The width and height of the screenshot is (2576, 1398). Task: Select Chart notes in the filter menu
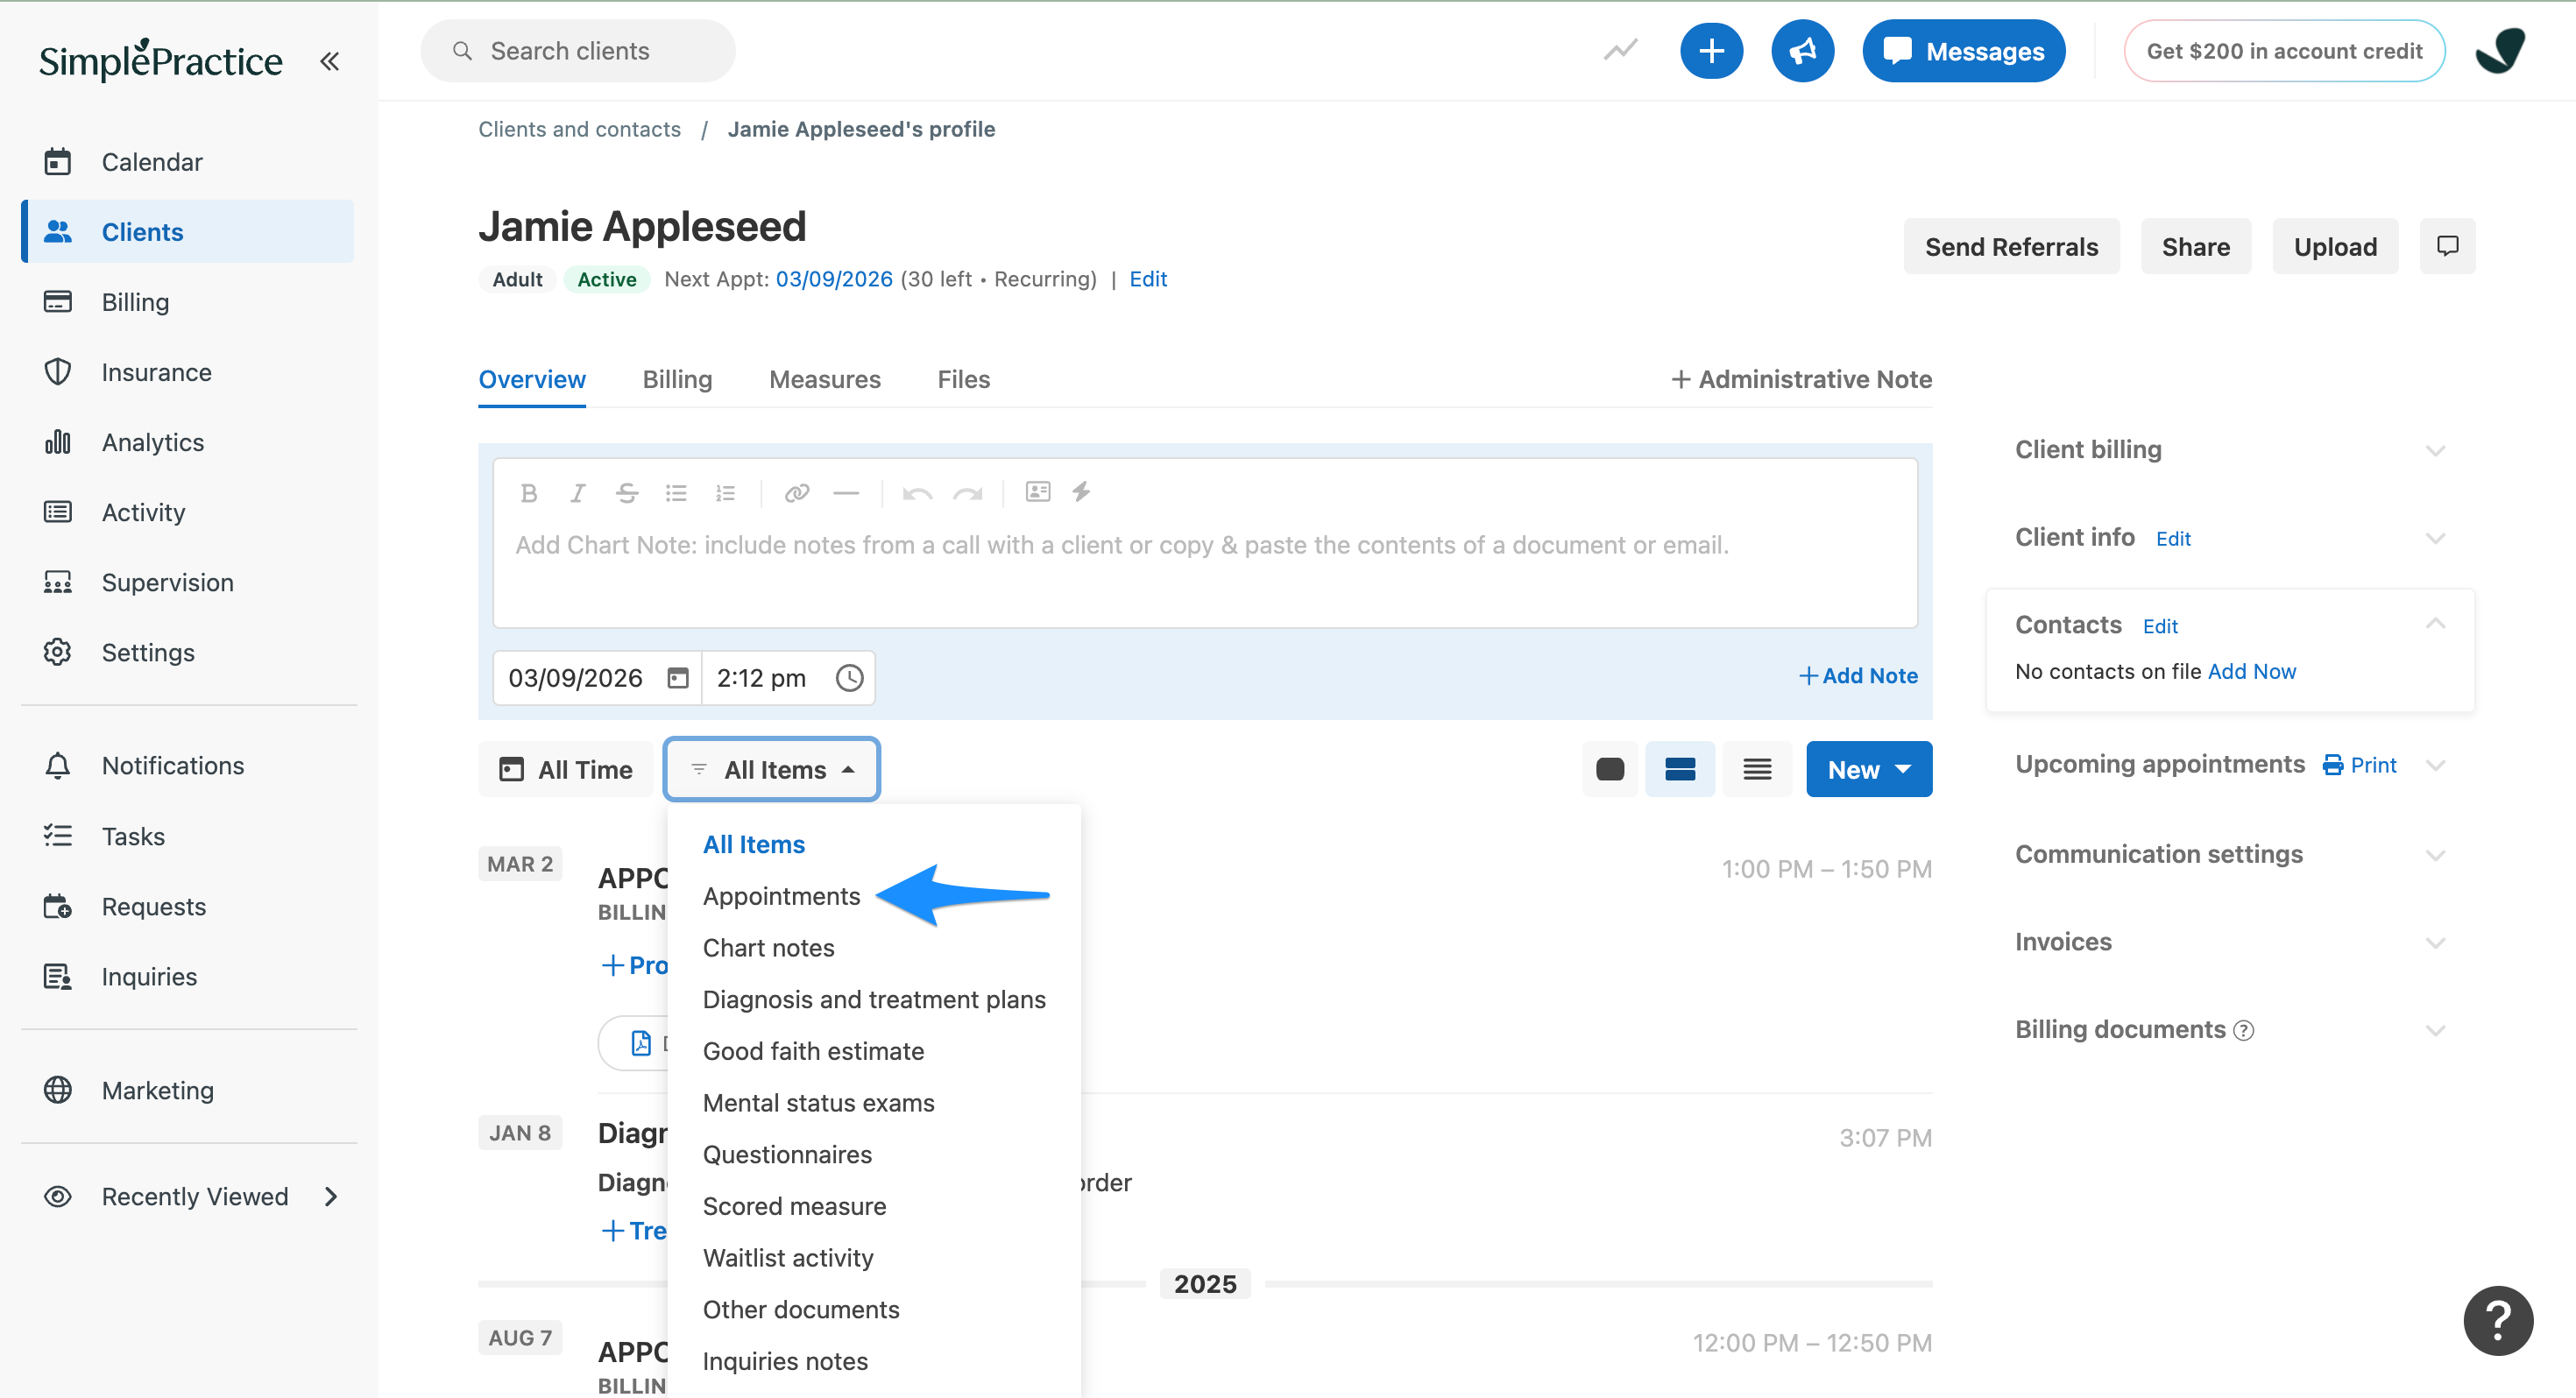[768, 947]
